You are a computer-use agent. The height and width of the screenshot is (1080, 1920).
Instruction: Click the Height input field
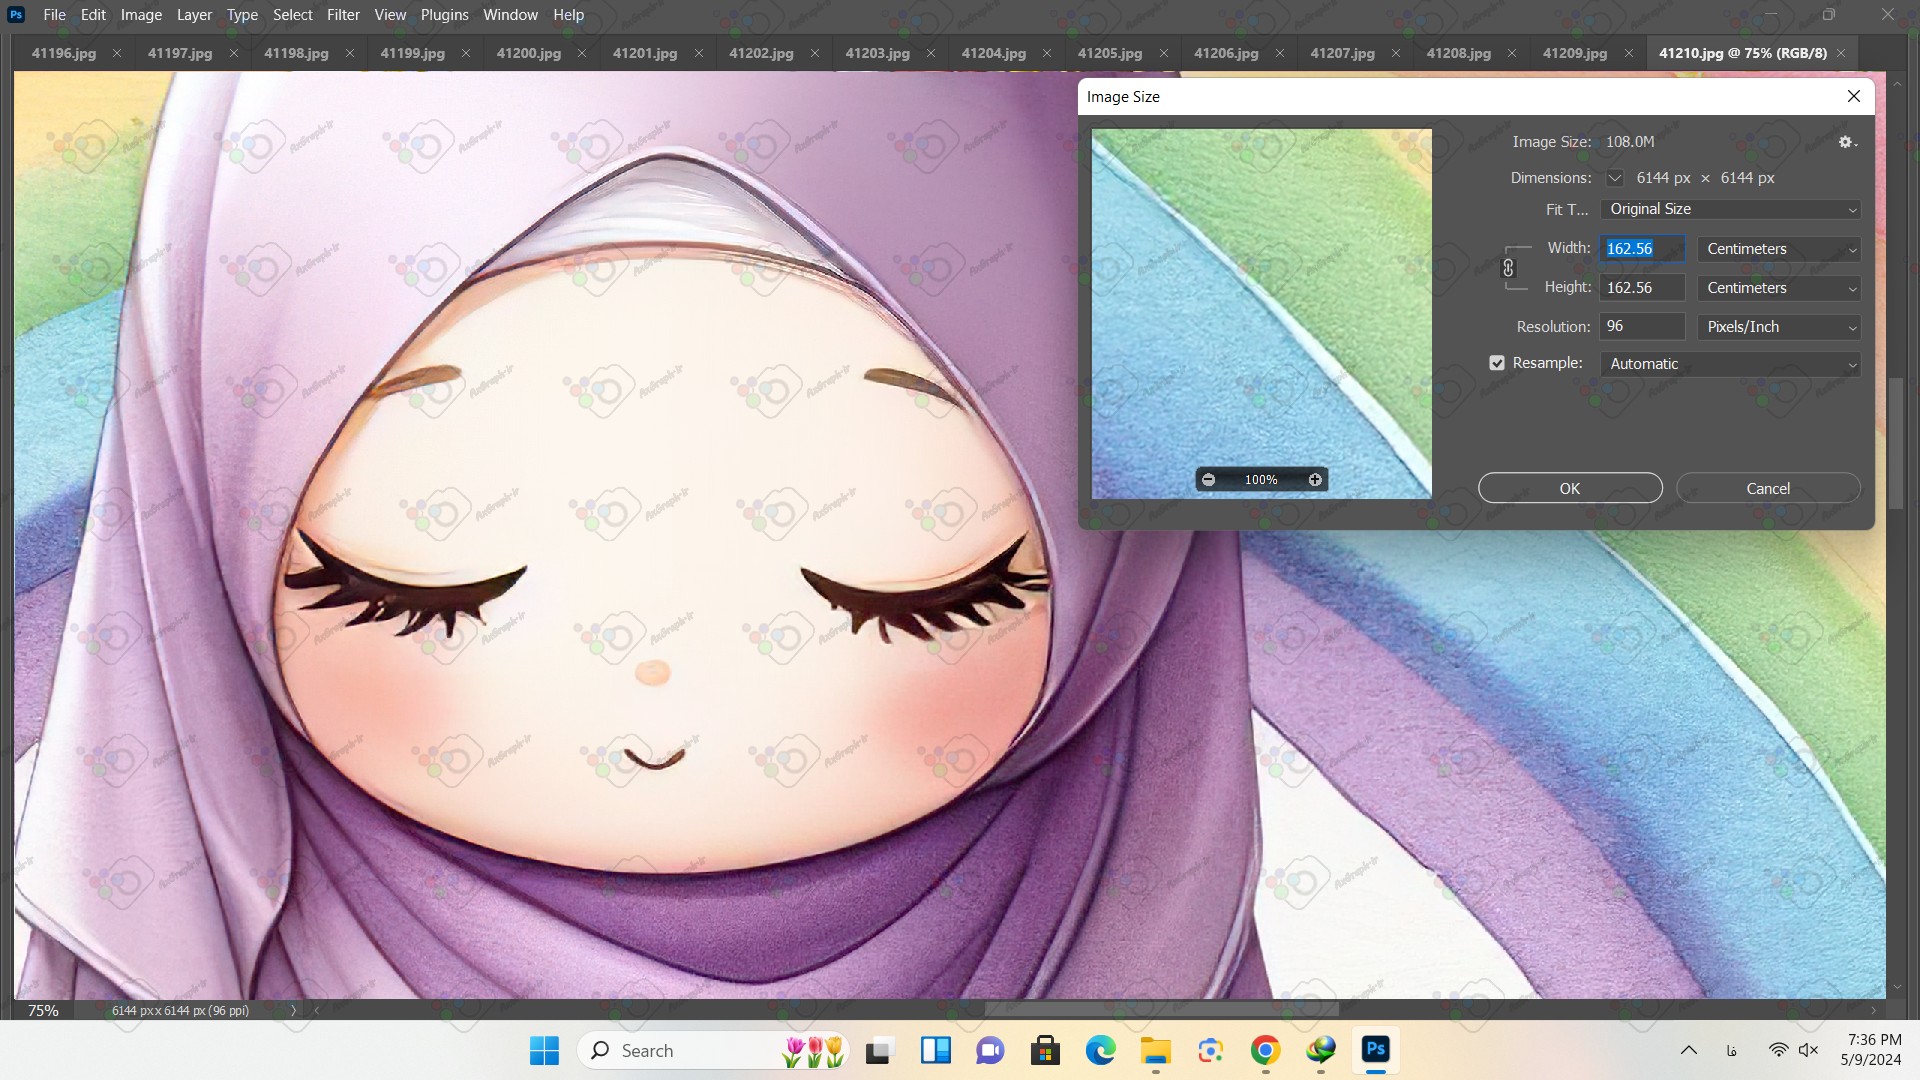(x=1642, y=287)
